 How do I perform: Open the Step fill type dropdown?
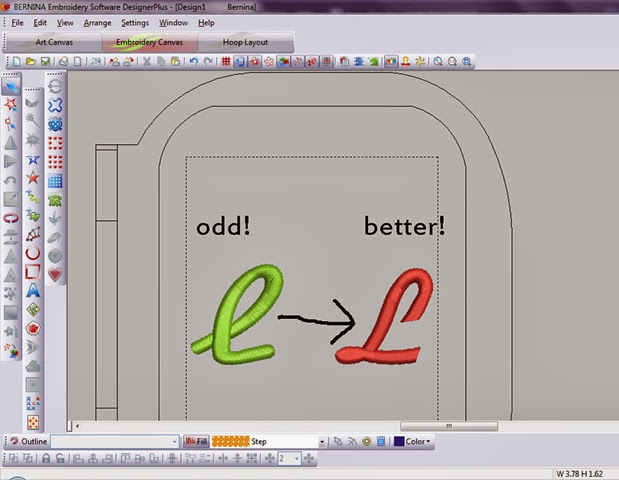(322, 442)
